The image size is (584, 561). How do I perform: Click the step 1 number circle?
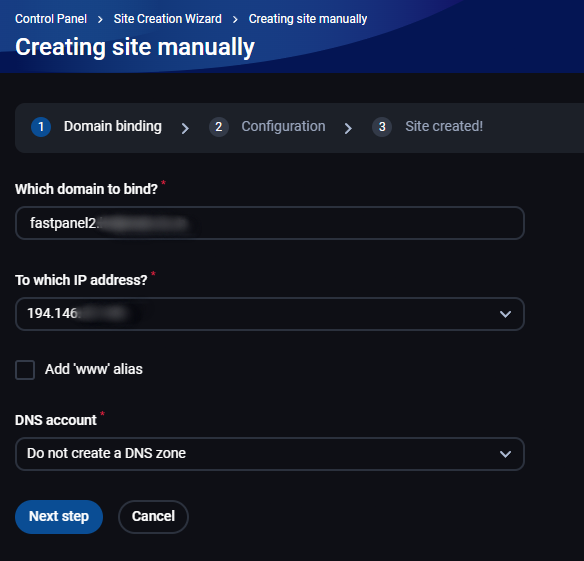click(41, 127)
